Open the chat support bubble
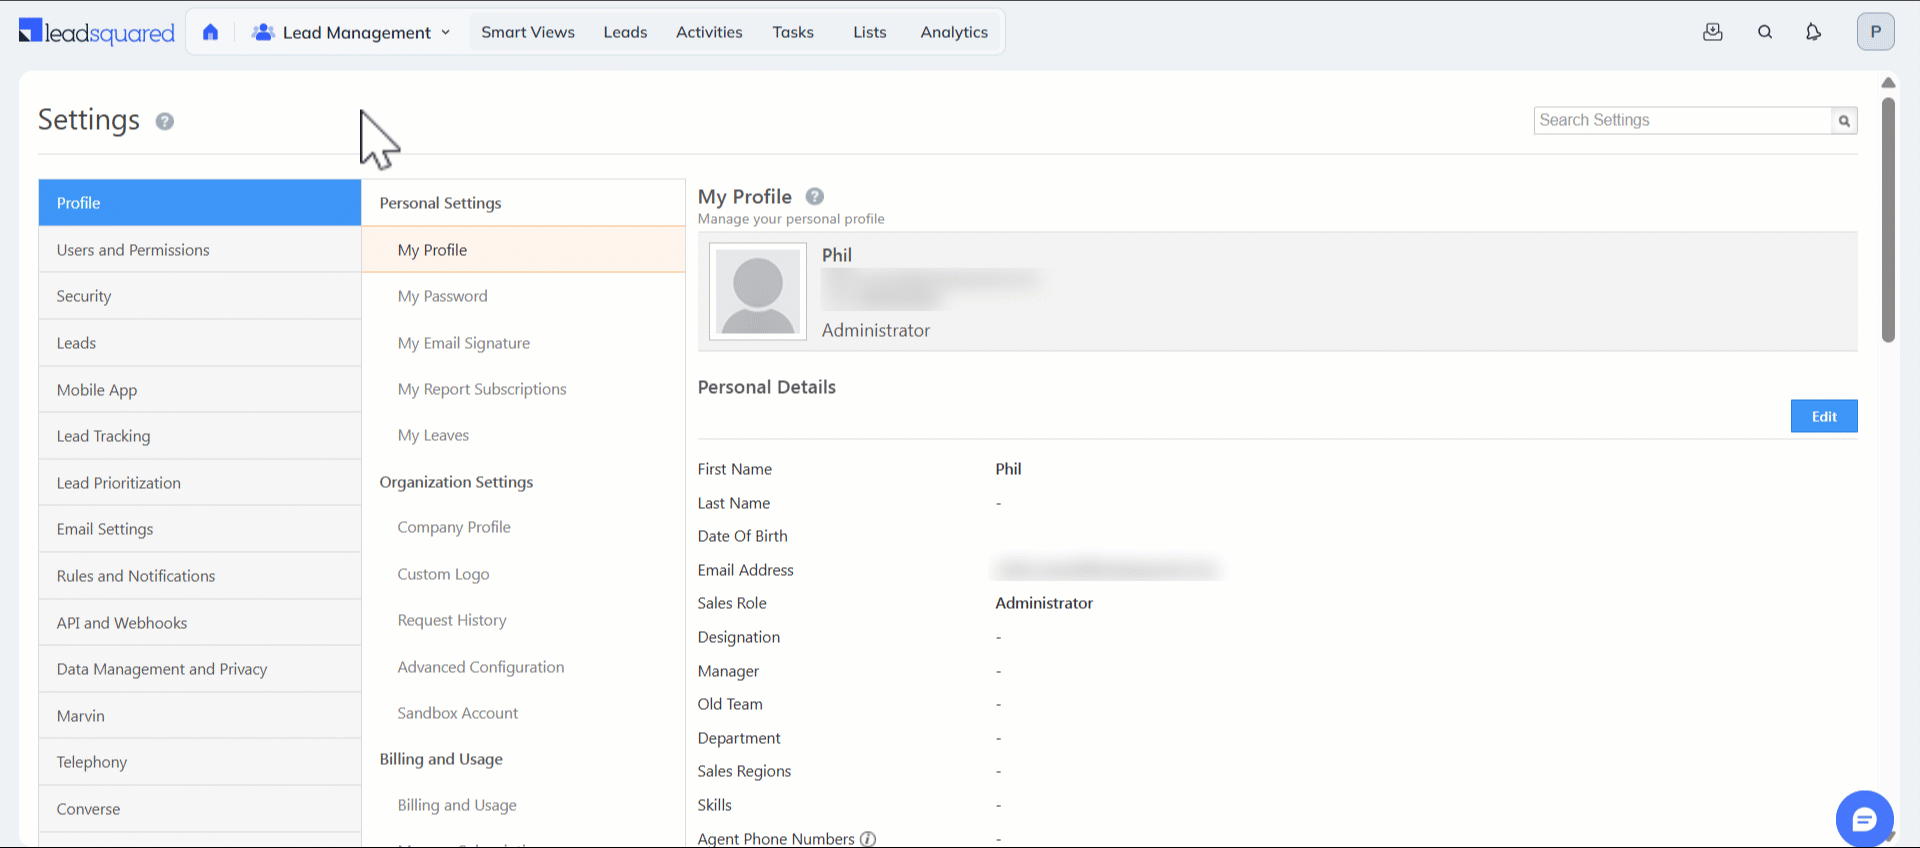1920x848 pixels. pos(1864,819)
